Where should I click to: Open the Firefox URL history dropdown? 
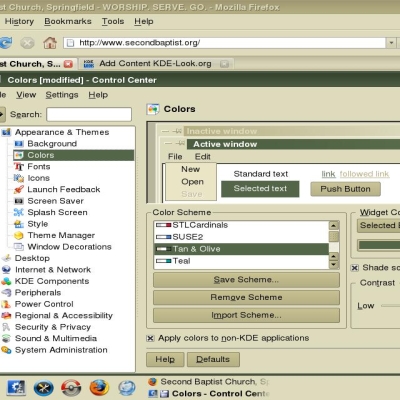tap(391, 43)
